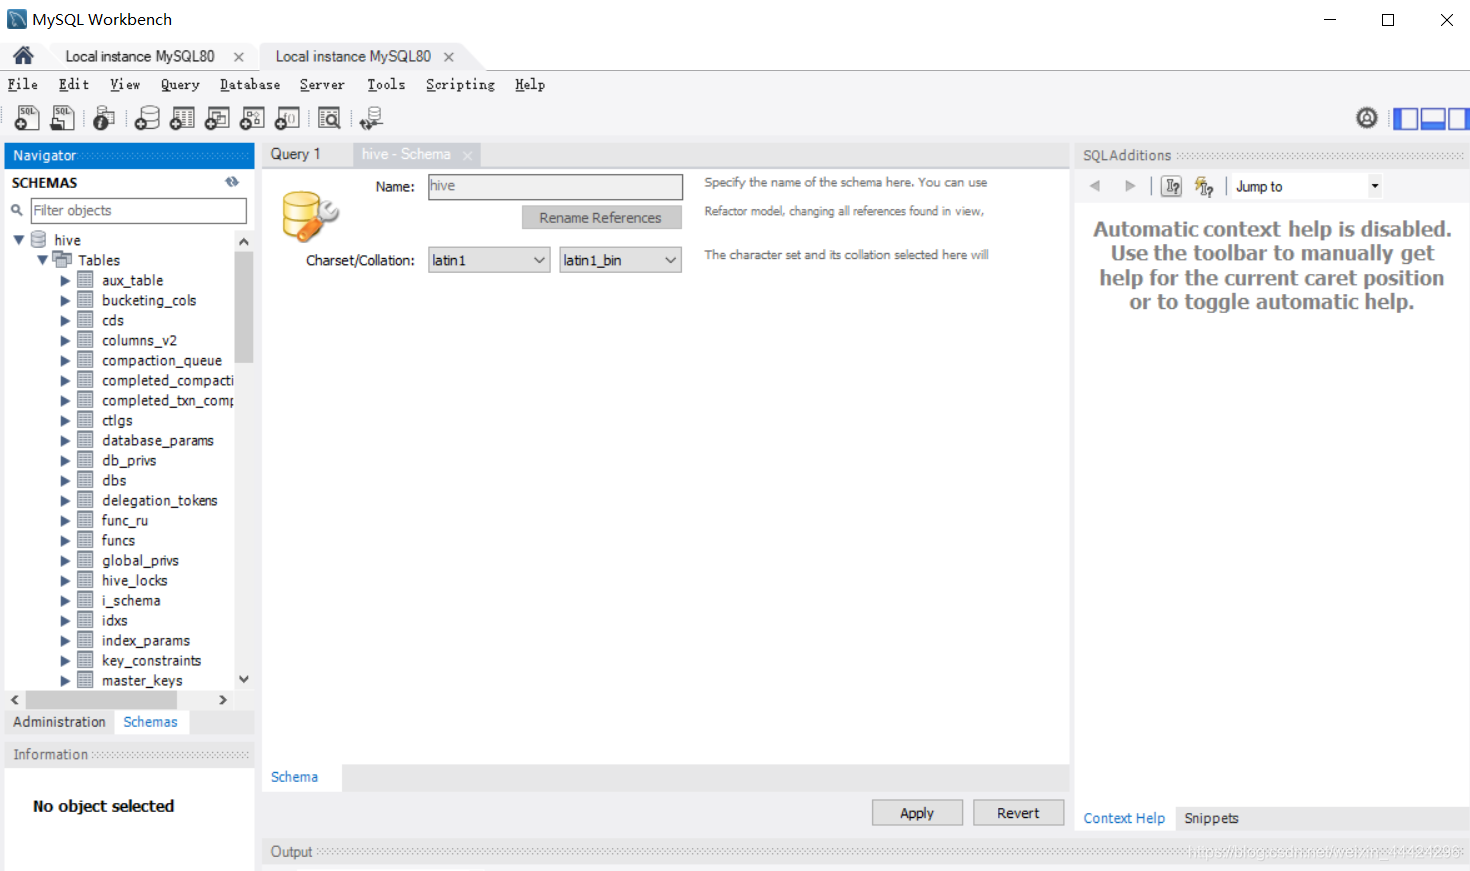
Task: Get context help for caret position
Action: 1172,186
